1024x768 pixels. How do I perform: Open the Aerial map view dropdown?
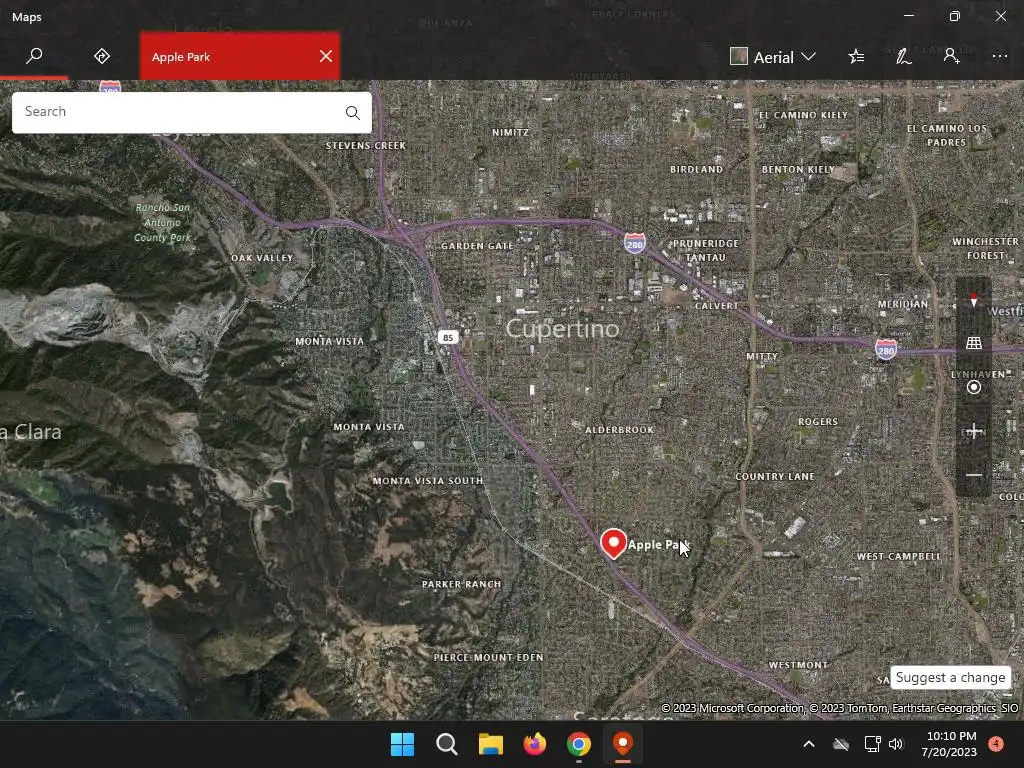(x=773, y=57)
